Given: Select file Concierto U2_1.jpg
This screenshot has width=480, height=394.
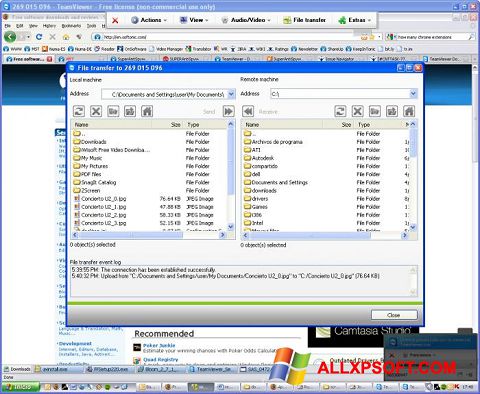Looking at the screenshot, I should (100, 207).
